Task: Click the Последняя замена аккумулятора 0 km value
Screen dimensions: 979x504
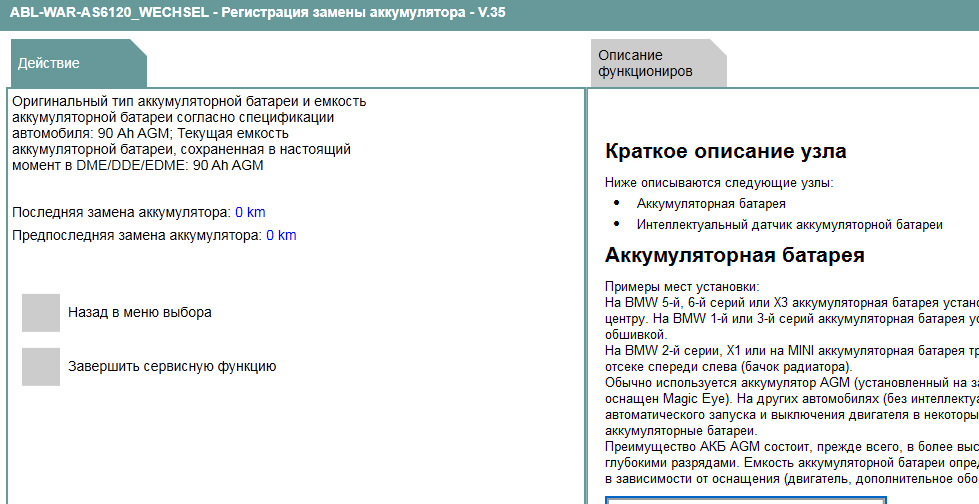Action: coord(250,212)
